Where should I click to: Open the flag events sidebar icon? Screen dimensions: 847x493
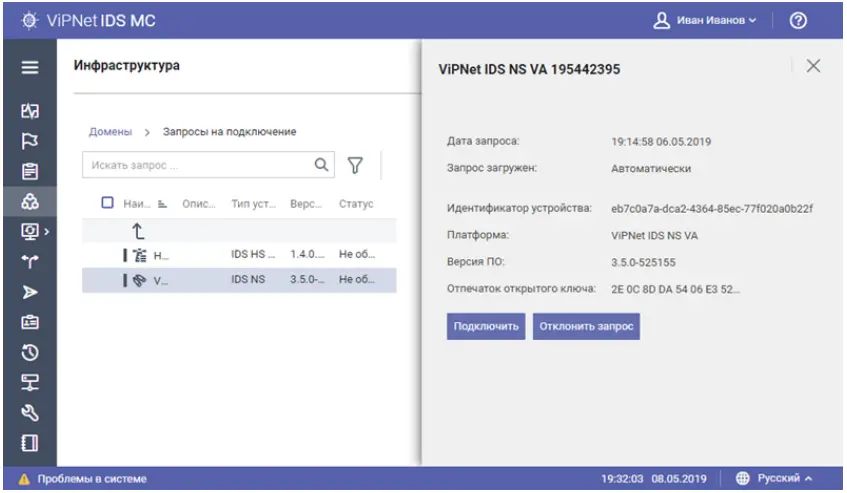[30, 141]
